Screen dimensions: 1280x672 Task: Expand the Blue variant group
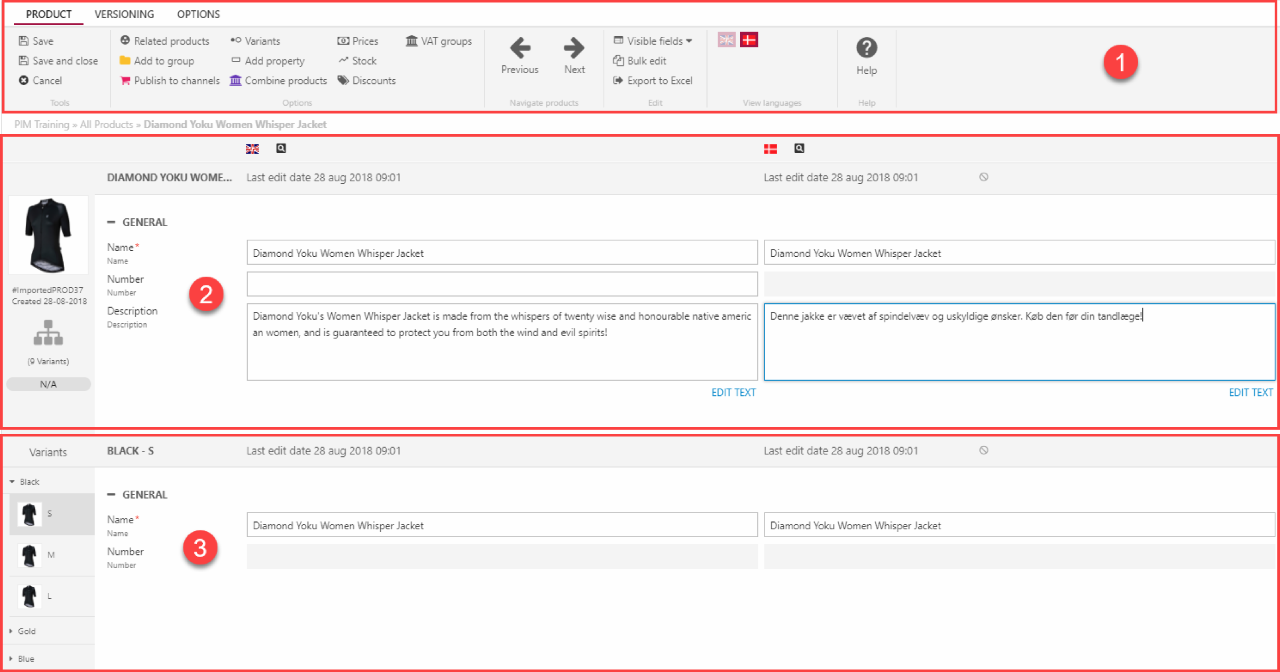tap(12, 659)
